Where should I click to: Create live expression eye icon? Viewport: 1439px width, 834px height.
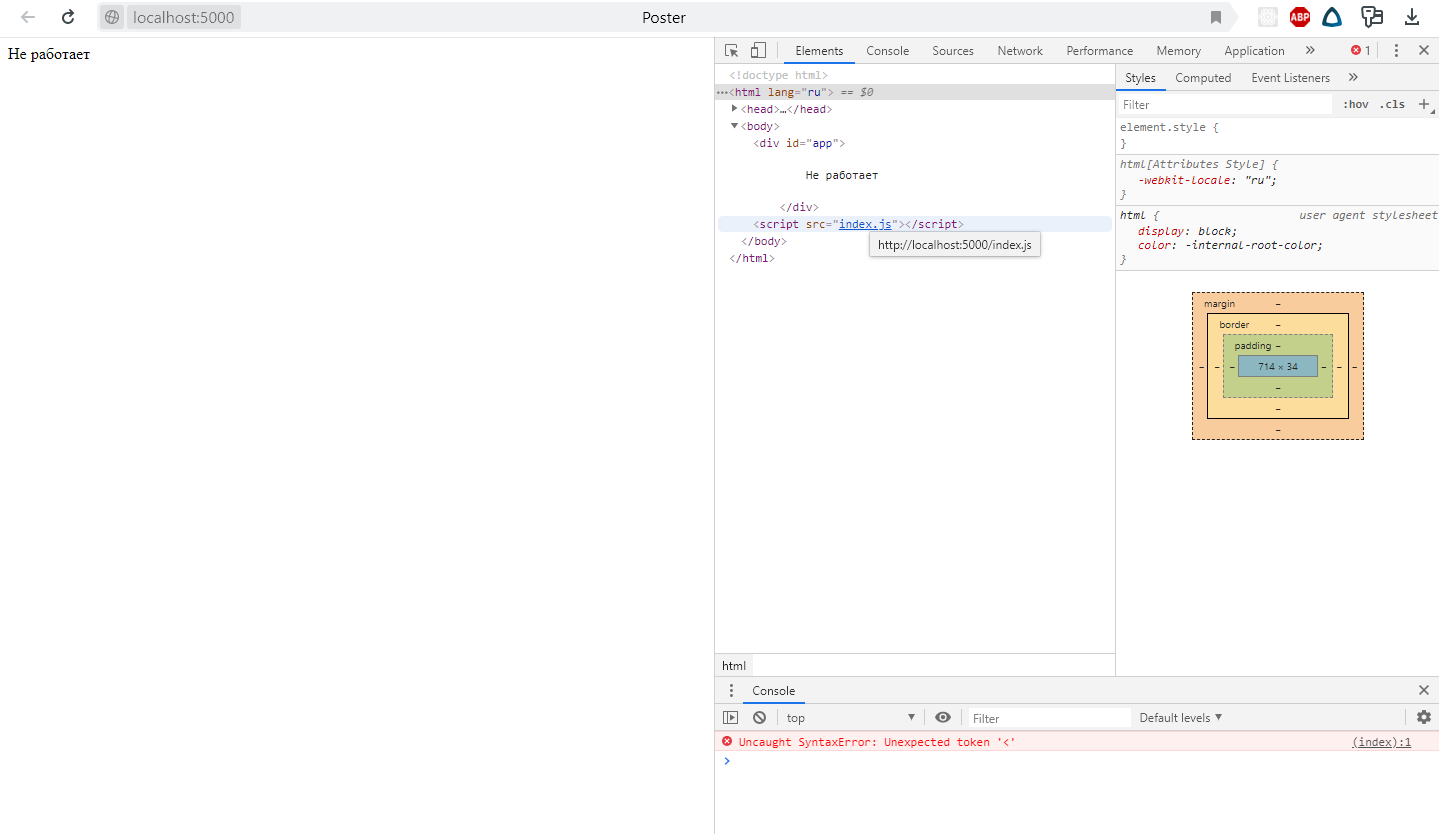(x=942, y=718)
